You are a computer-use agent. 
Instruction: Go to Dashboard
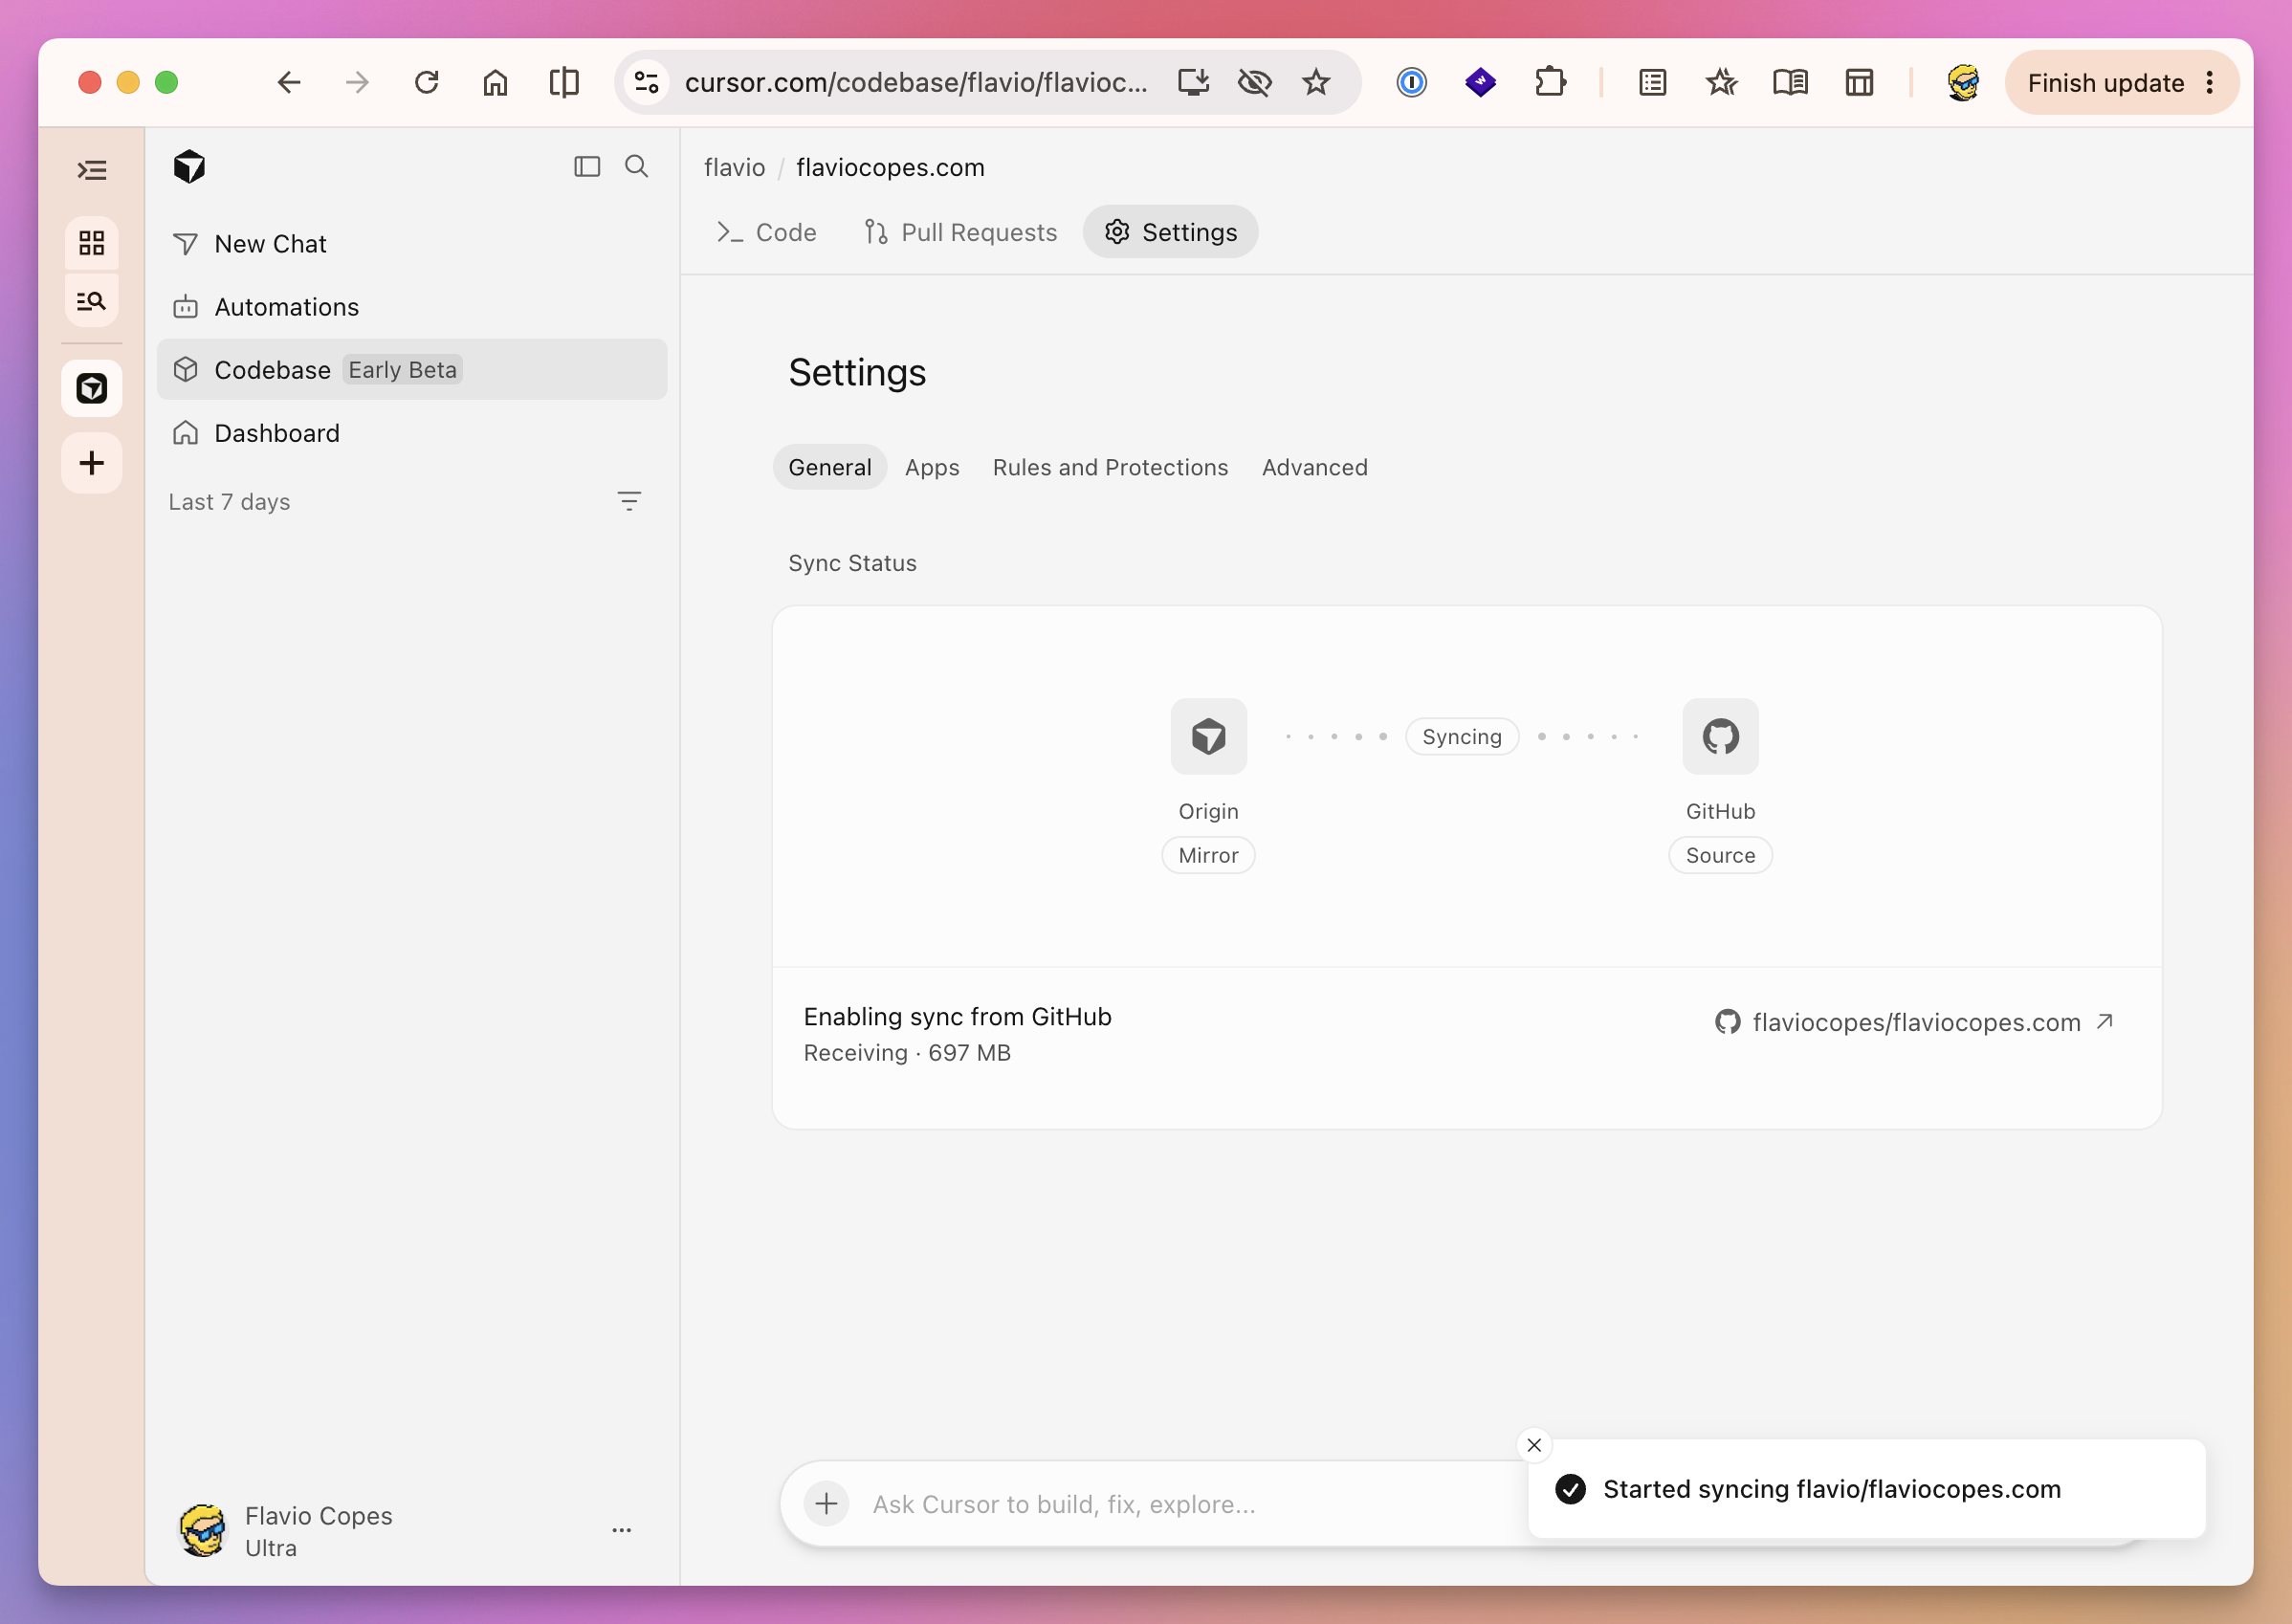[412, 433]
